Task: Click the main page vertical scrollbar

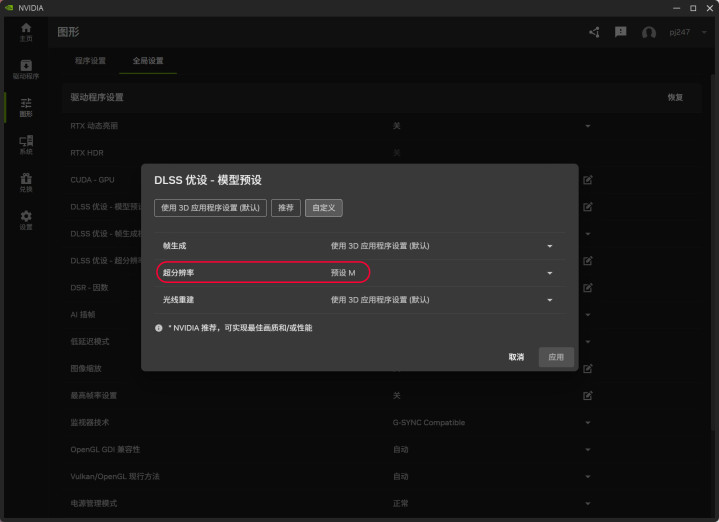Action: [715, 252]
